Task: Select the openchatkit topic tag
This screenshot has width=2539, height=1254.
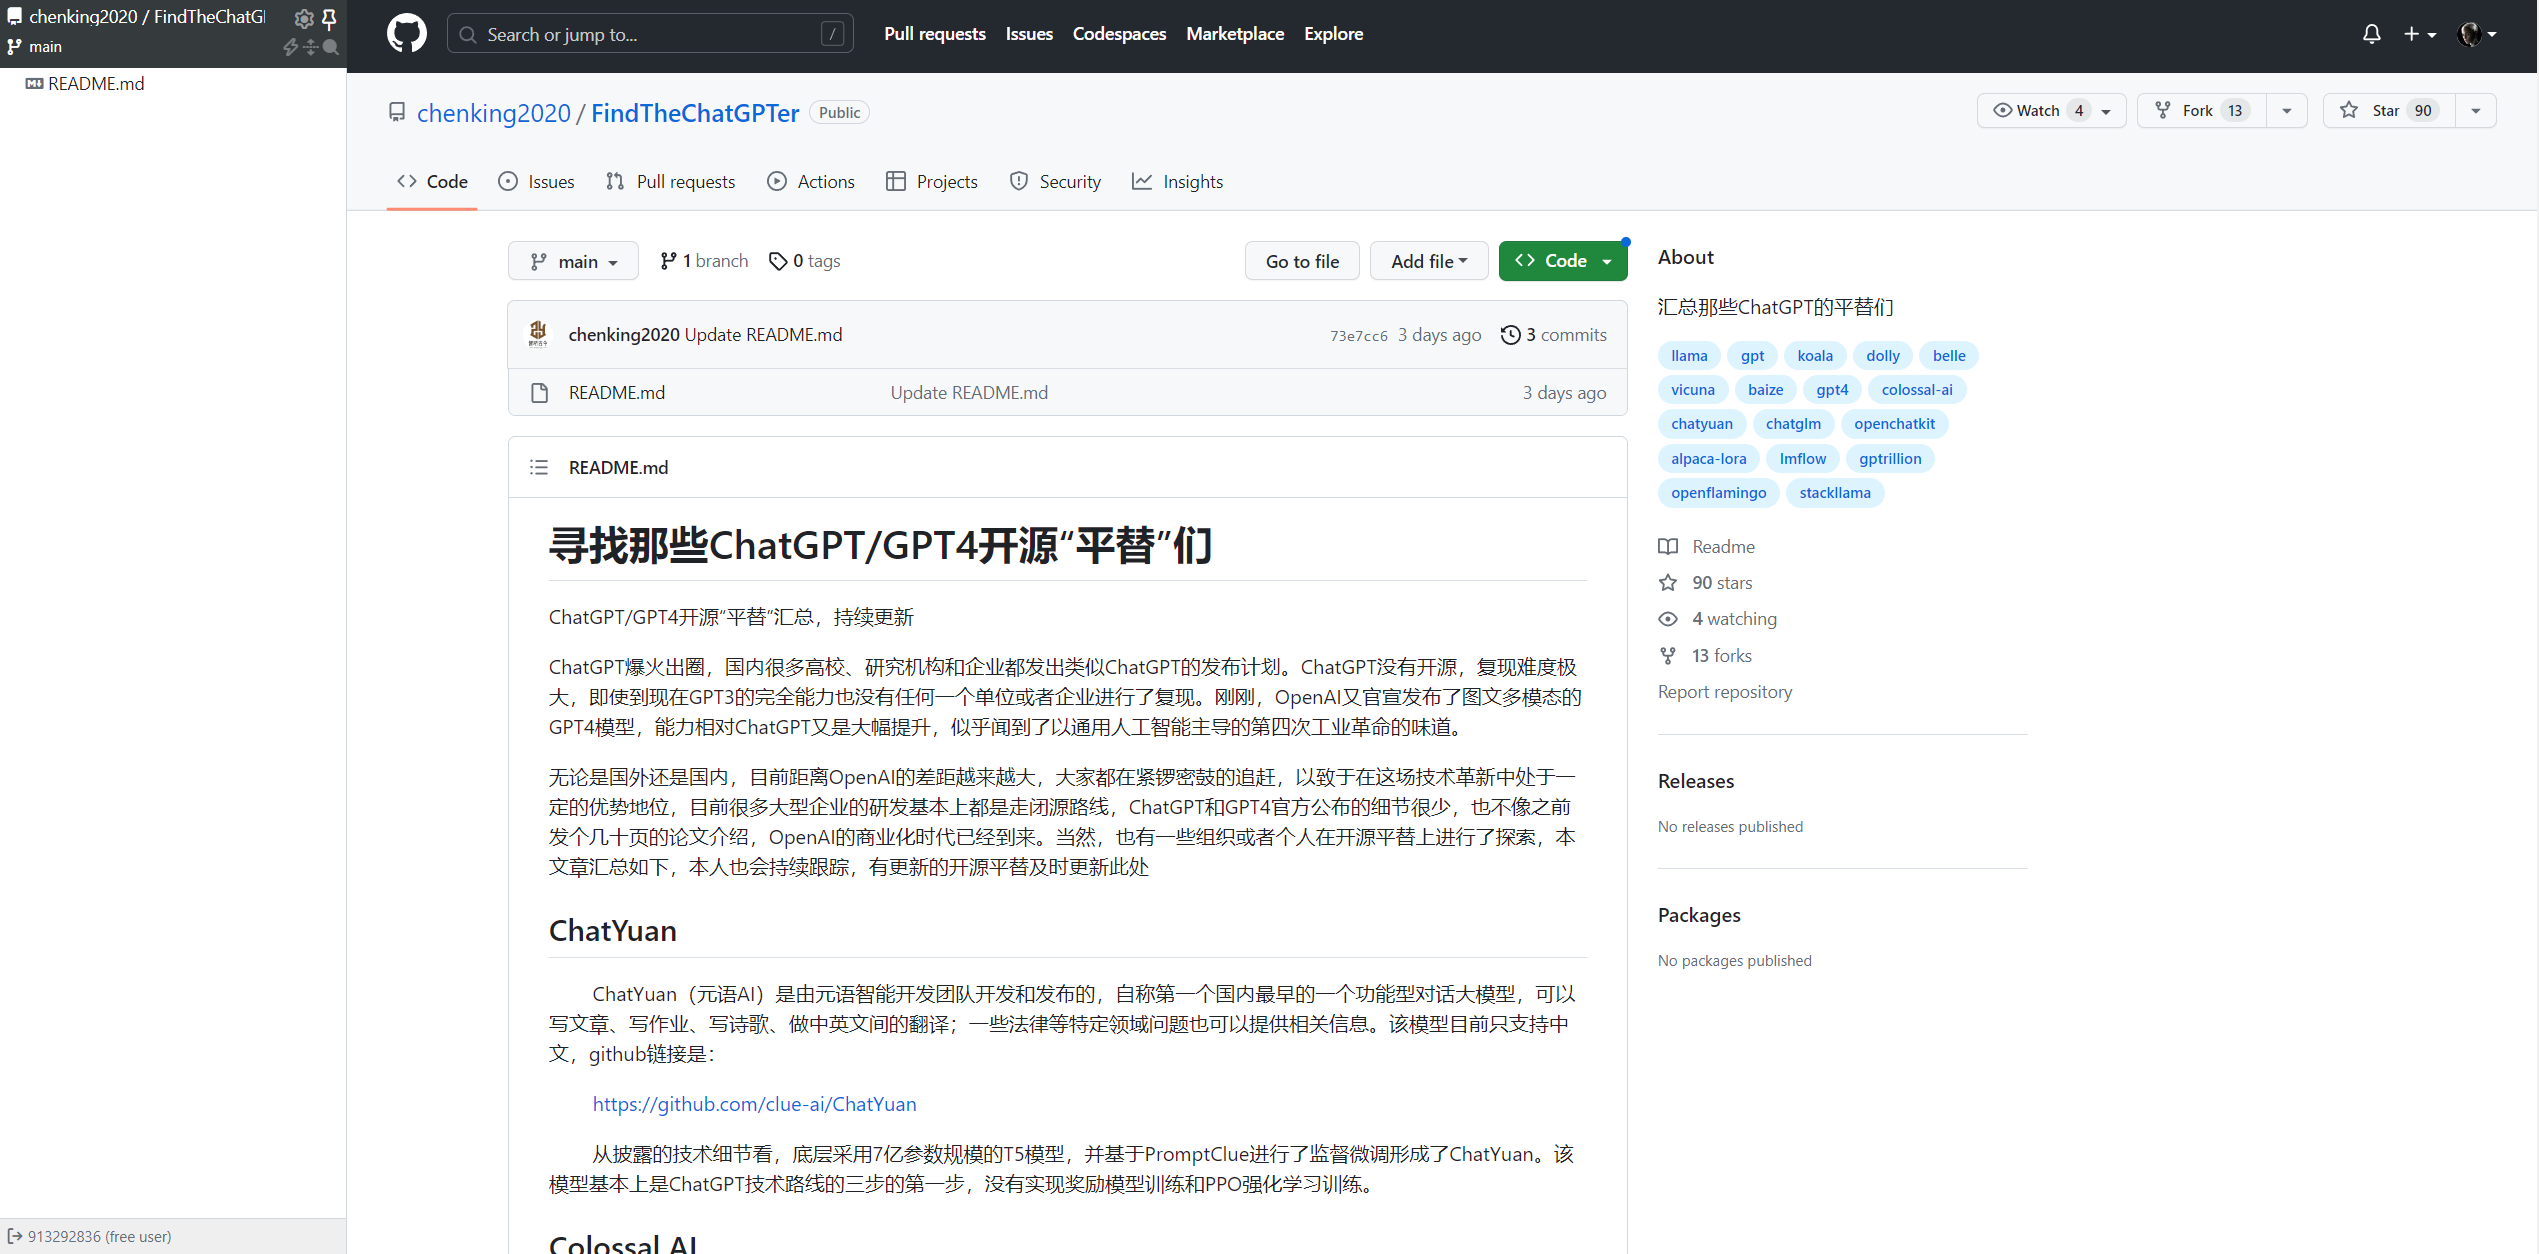Action: tap(1894, 424)
